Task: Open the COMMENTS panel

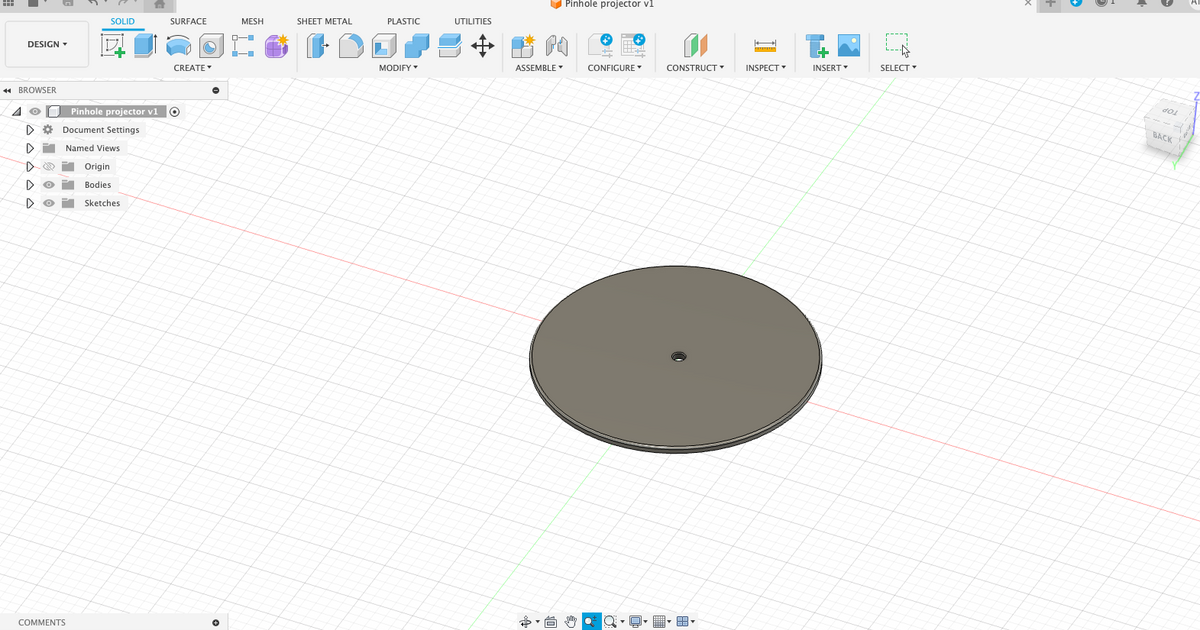Action: pos(42,622)
